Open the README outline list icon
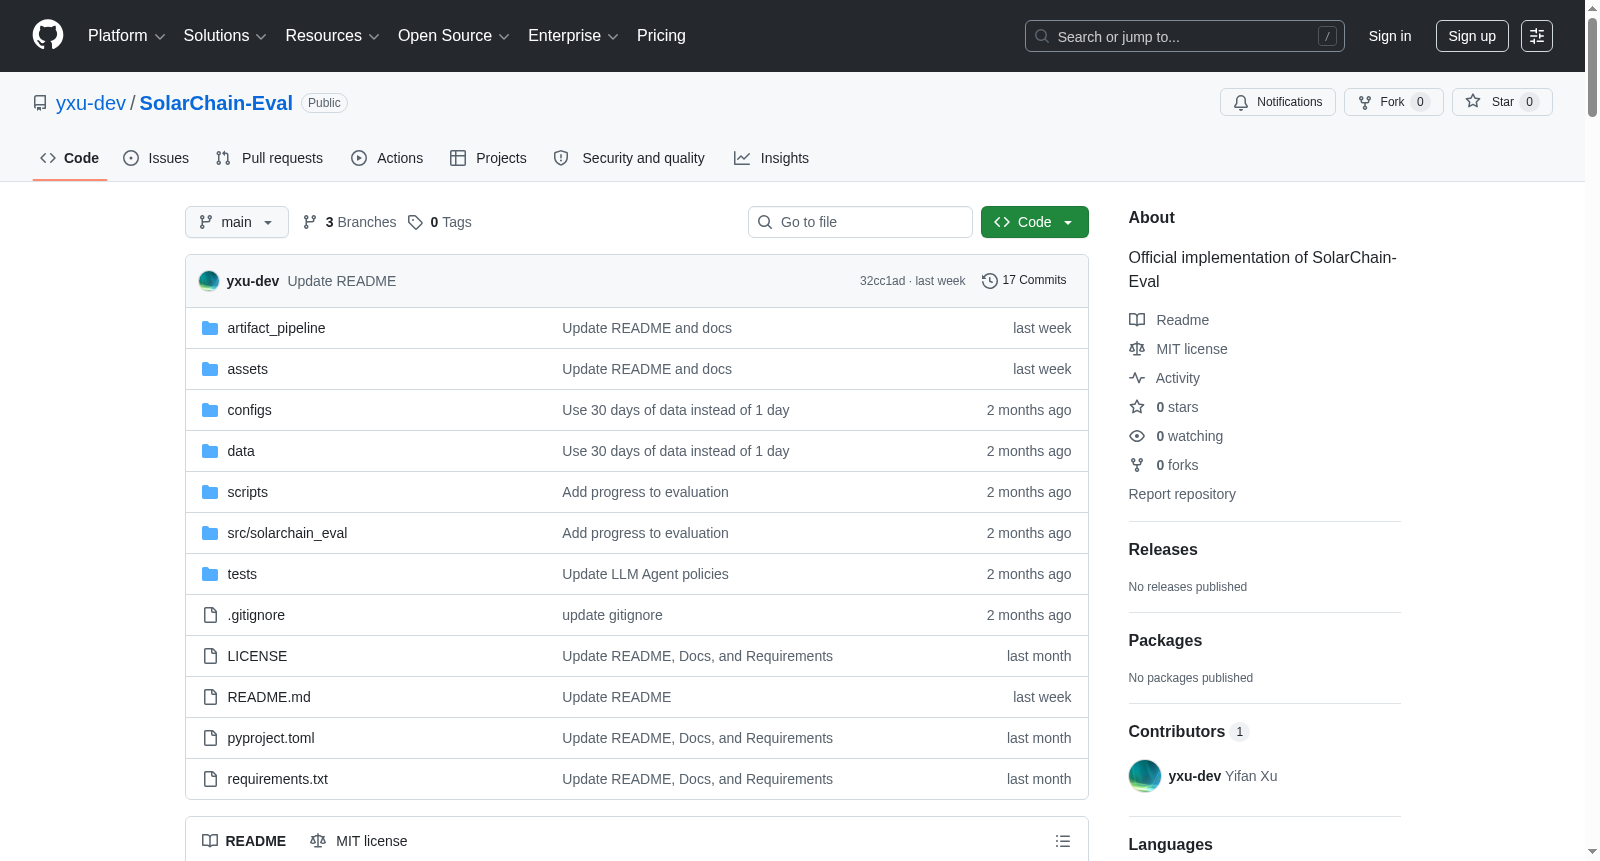Image resolution: width=1600 pixels, height=861 pixels. coord(1063,841)
